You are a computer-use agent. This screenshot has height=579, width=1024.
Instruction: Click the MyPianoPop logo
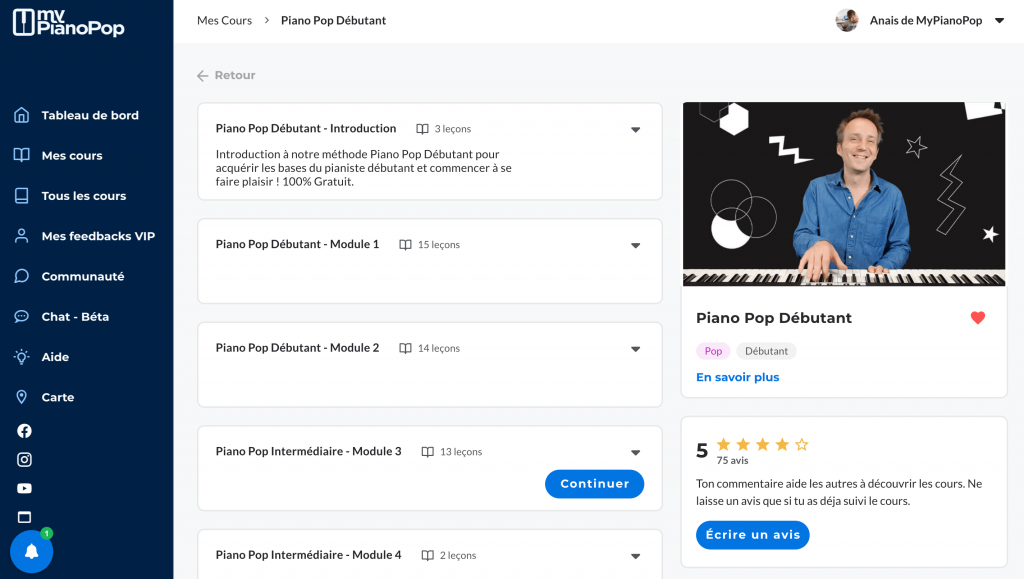tap(68, 22)
